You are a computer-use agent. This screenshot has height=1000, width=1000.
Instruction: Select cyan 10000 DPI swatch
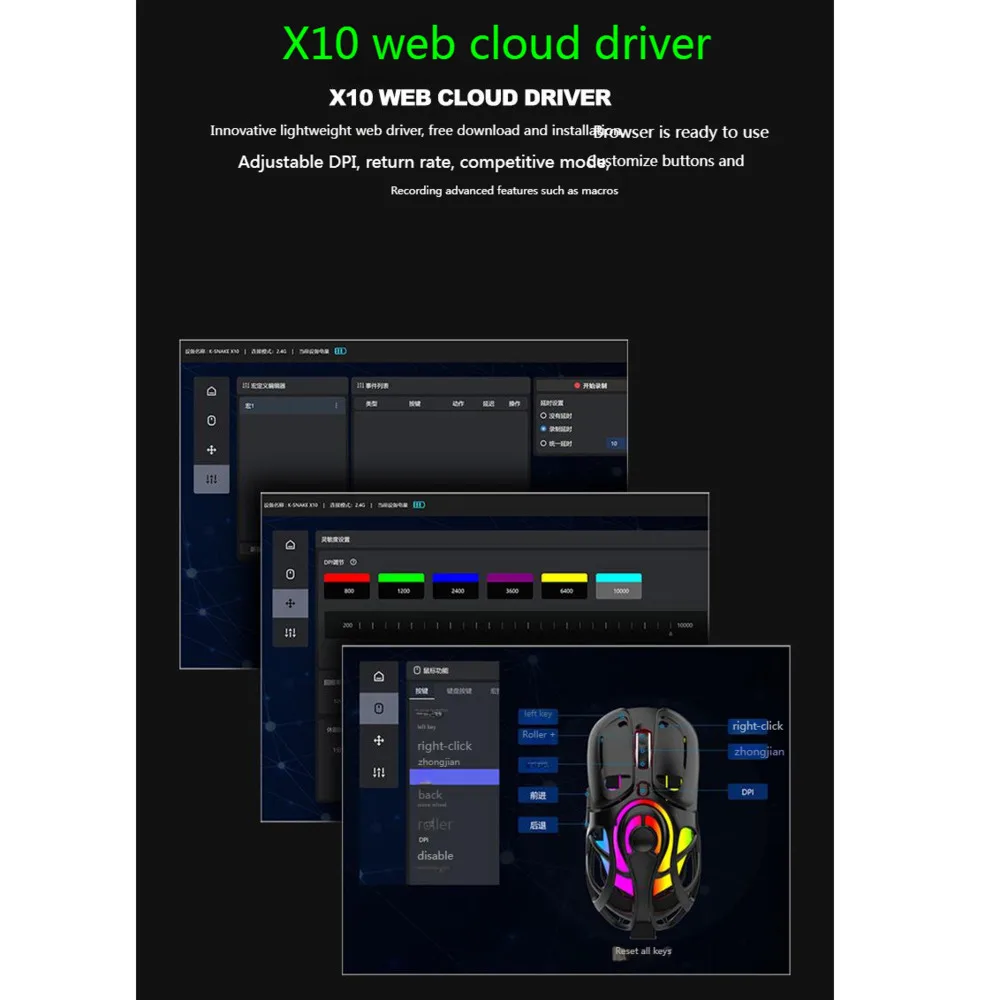click(x=619, y=585)
